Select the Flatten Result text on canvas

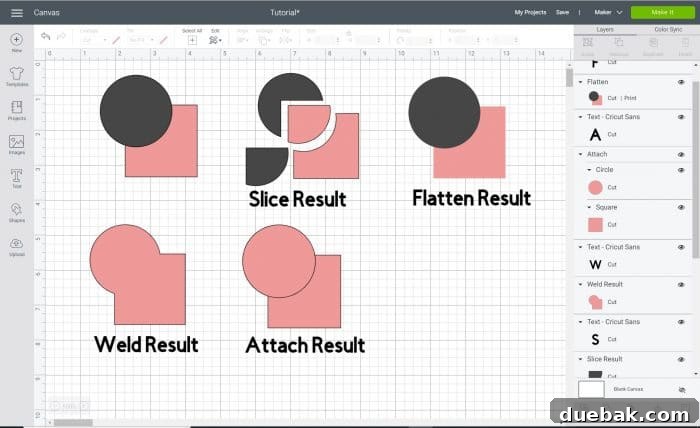coord(471,199)
